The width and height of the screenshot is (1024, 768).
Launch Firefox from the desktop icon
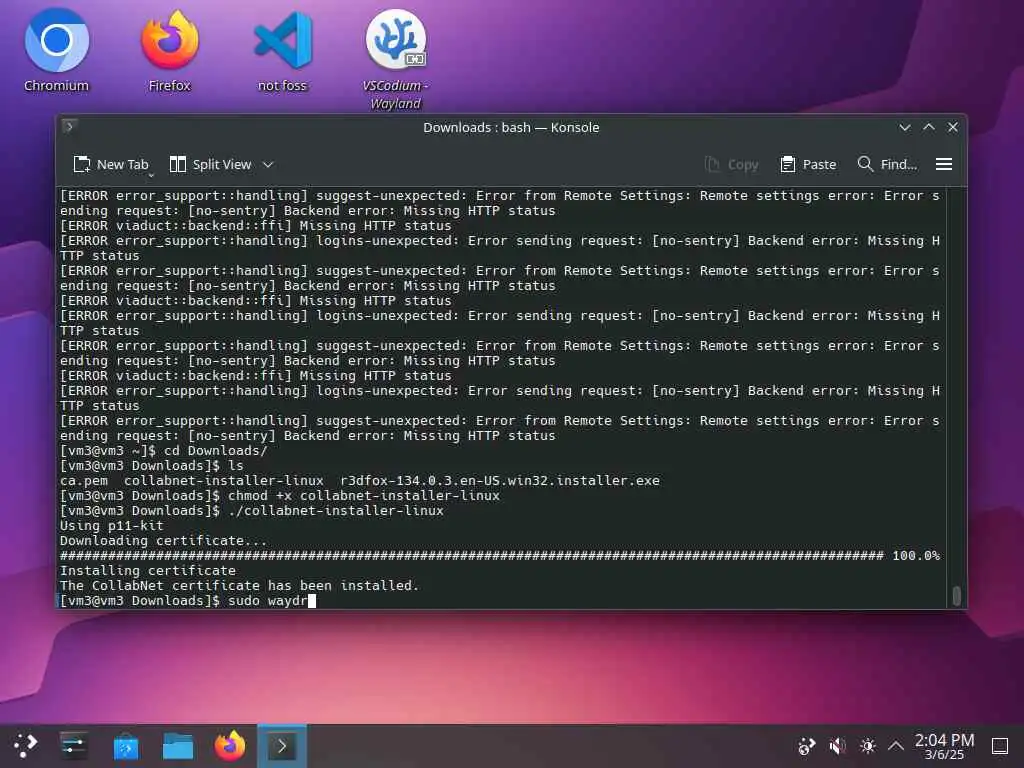169,50
